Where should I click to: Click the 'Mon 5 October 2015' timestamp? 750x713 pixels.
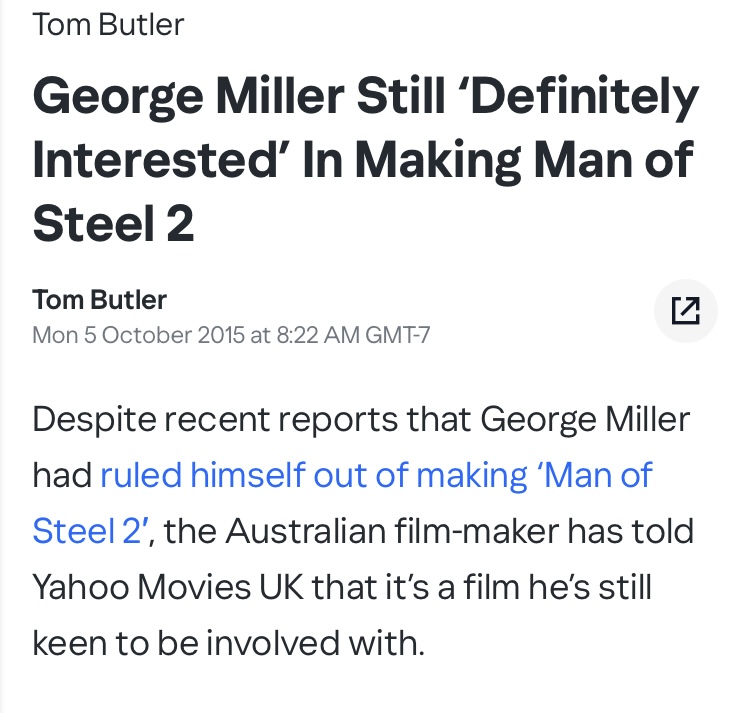click(x=137, y=334)
